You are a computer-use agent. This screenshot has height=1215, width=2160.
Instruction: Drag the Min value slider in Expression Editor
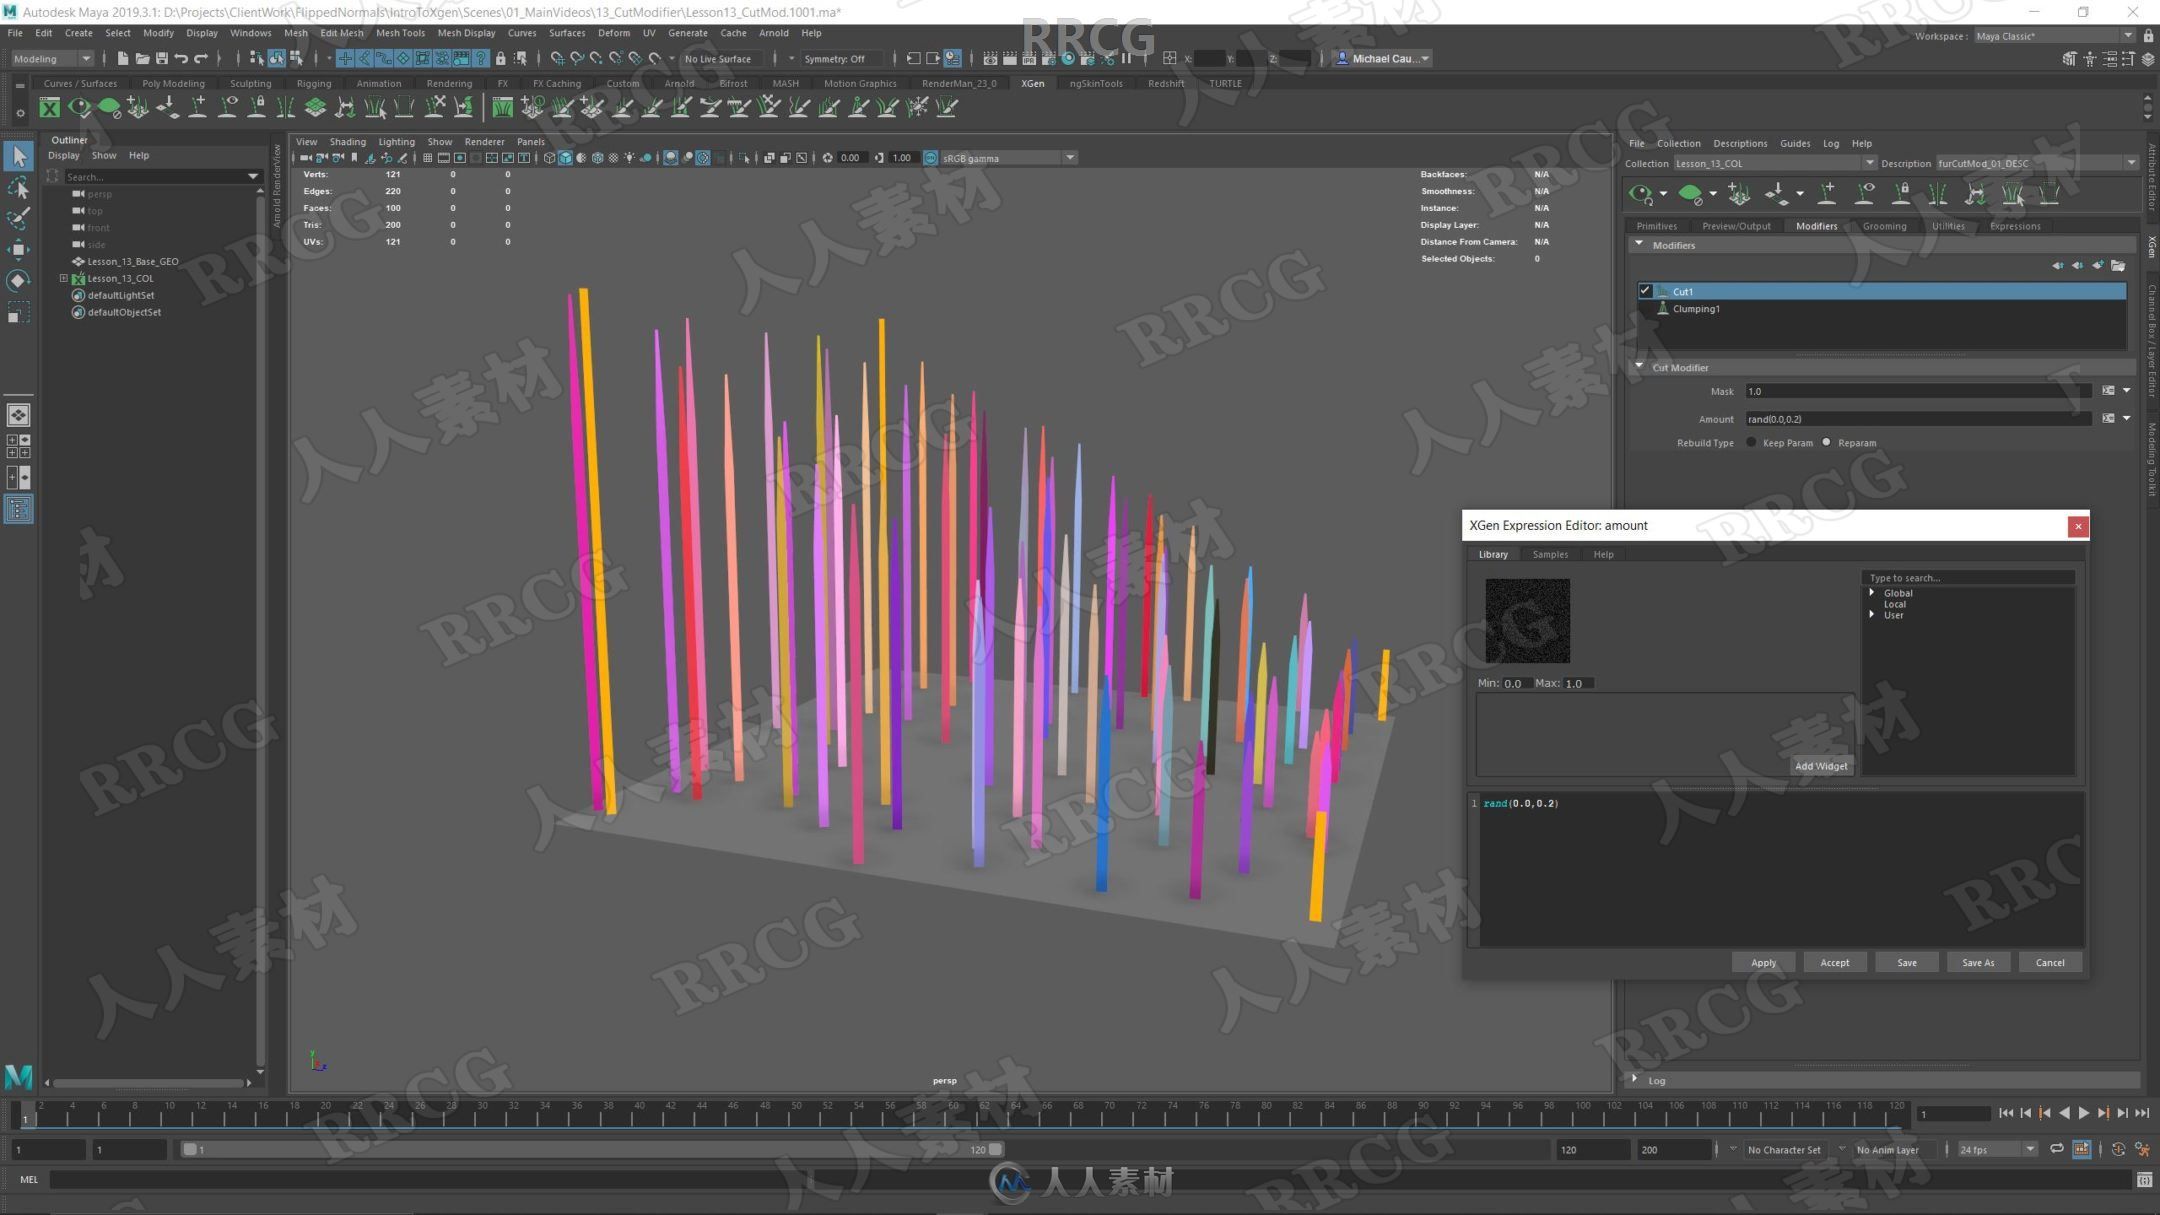coord(1516,681)
